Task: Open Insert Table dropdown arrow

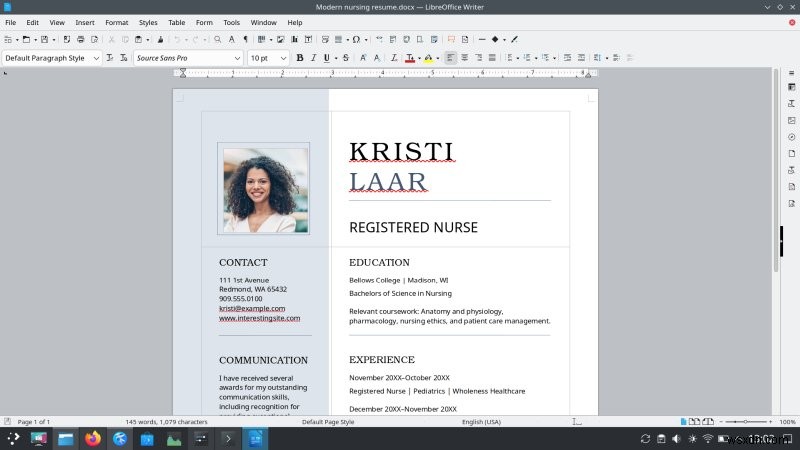Action: [x=270, y=39]
